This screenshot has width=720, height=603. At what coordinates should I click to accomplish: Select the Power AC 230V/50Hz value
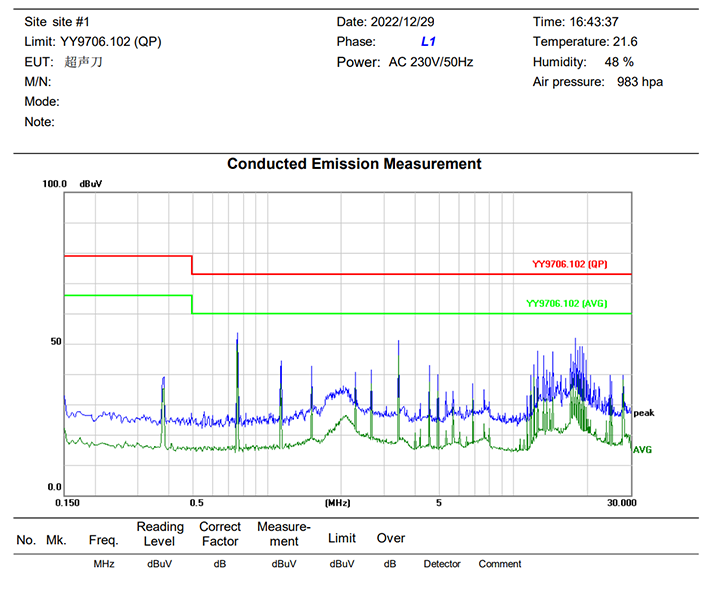[431, 62]
